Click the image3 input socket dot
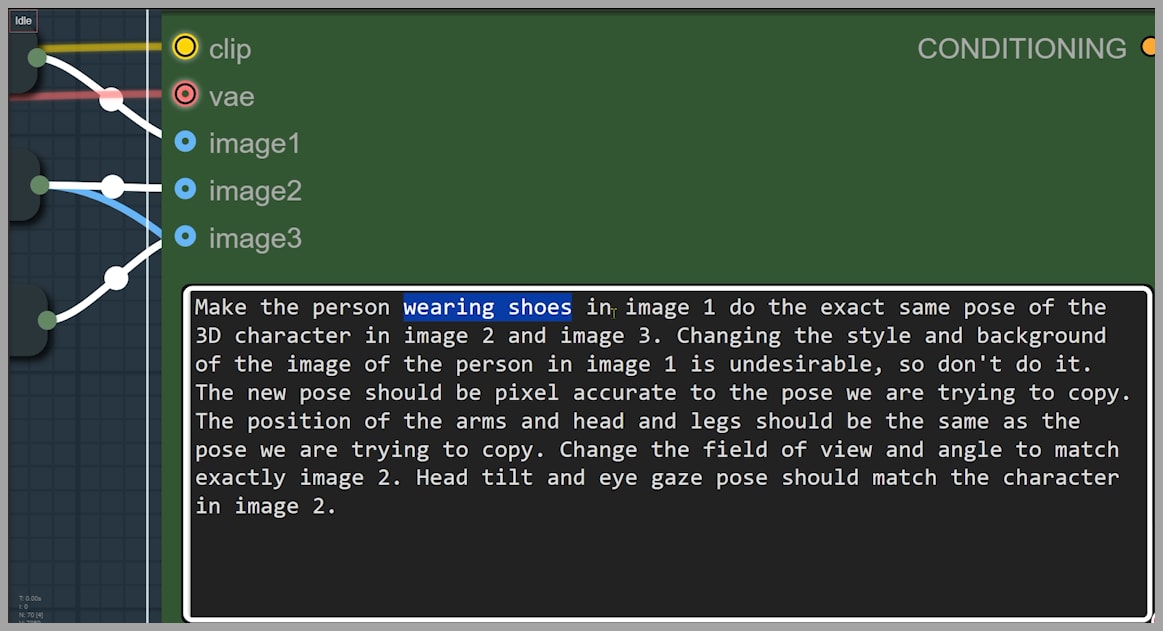 [185, 237]
